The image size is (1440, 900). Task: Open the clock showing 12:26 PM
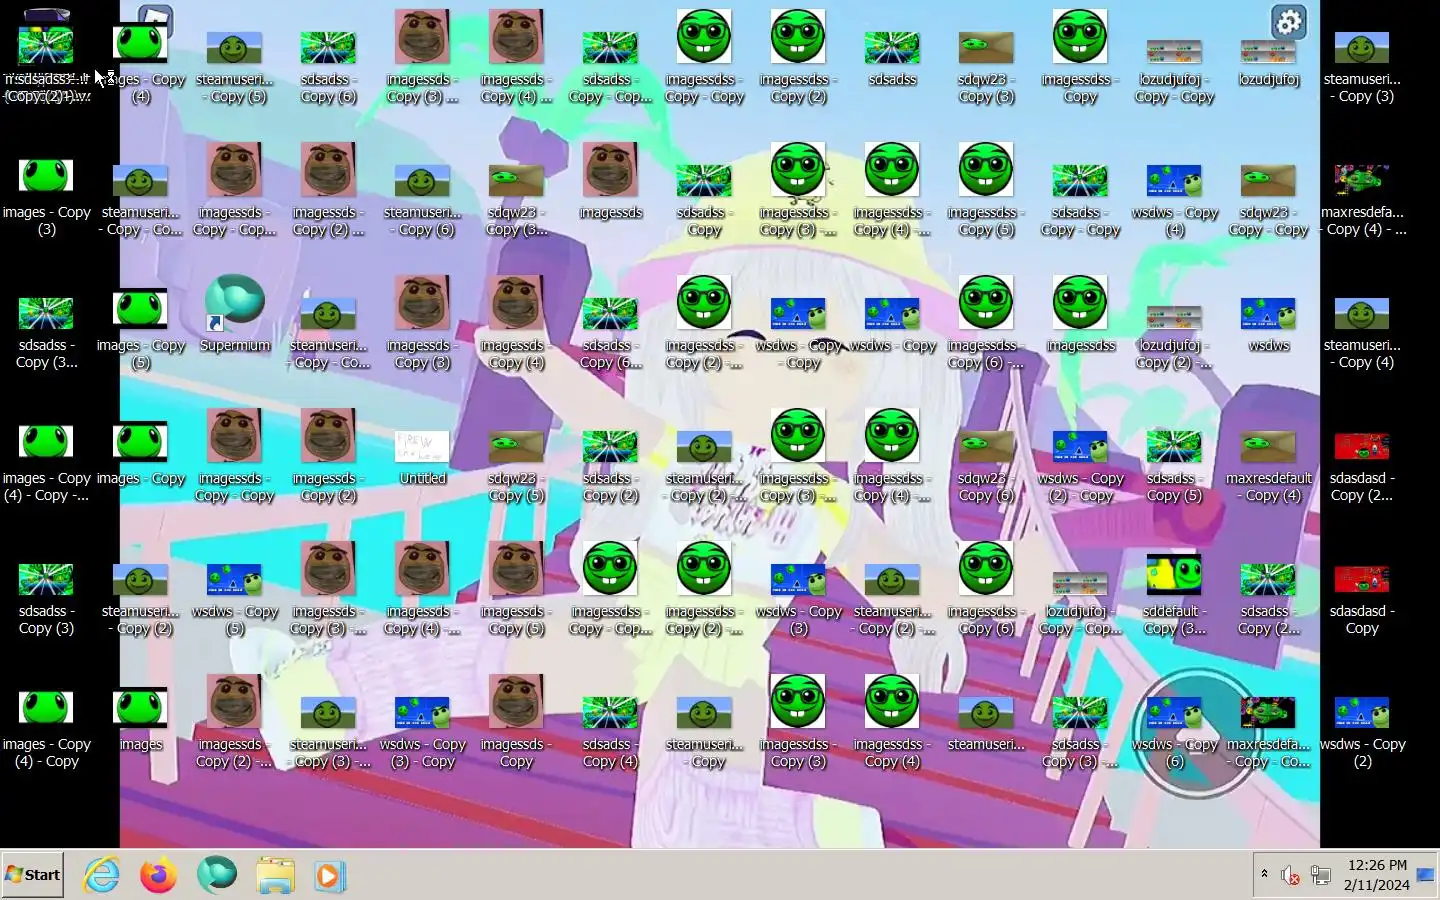(1377, 875)
